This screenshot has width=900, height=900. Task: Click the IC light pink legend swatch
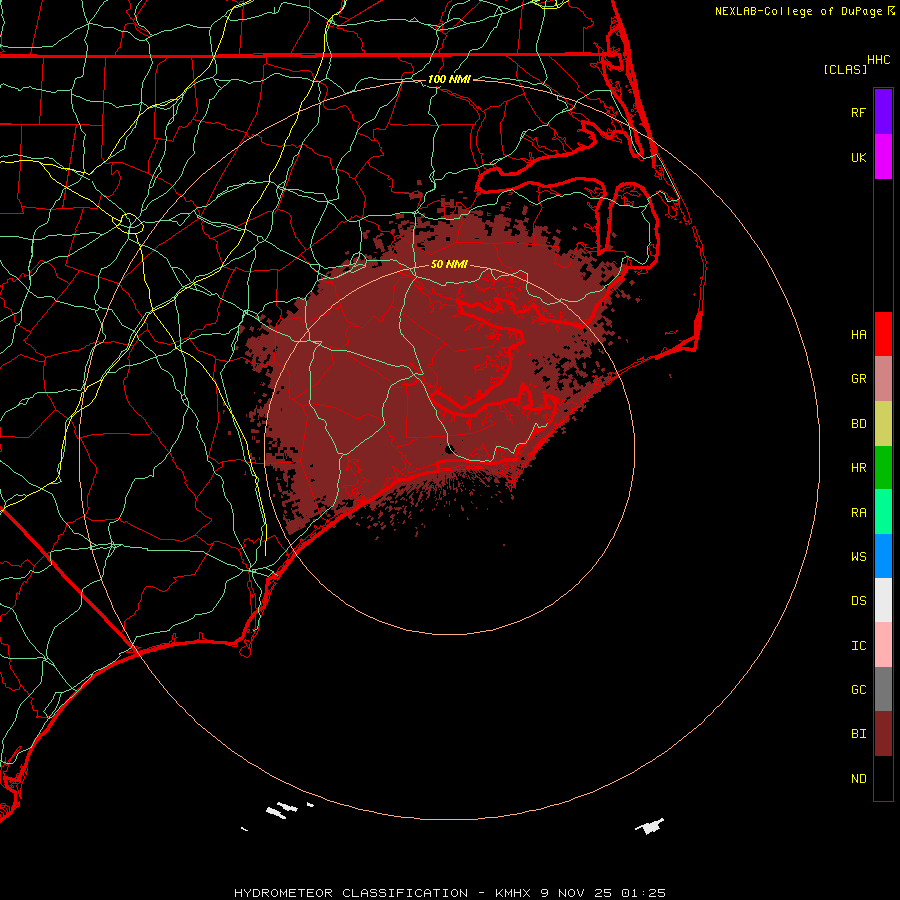point(883,645)
